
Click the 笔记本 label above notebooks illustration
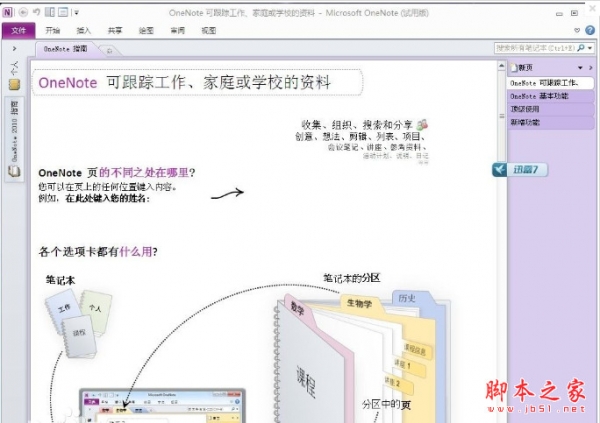(x=60, y=280)
